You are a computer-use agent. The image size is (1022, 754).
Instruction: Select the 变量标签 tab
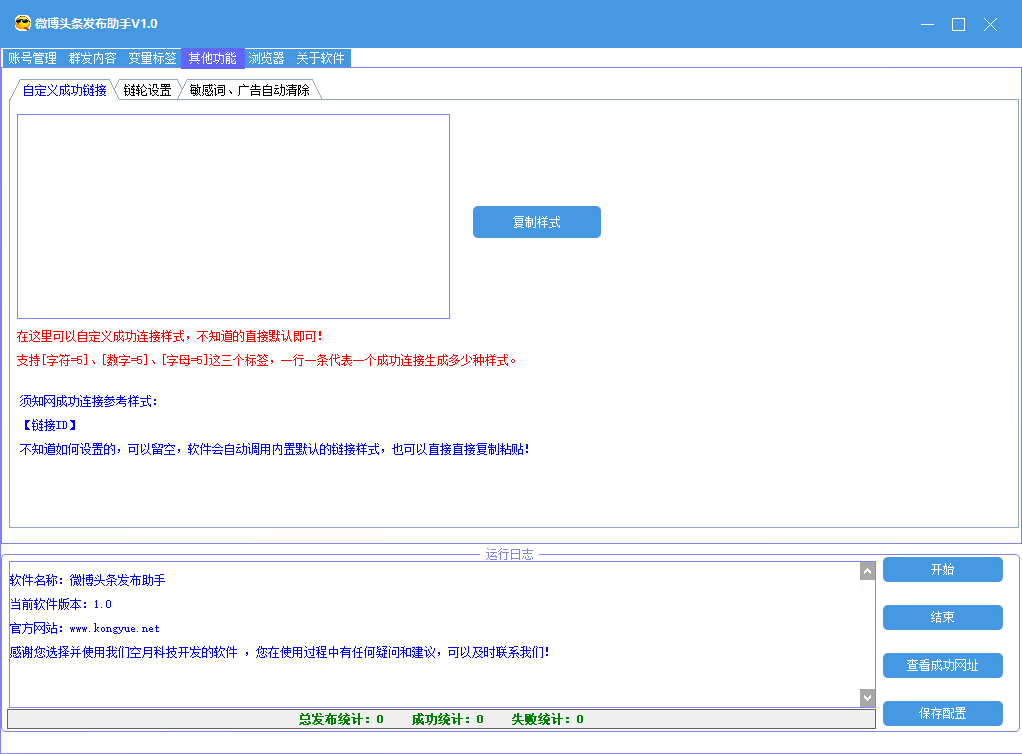tap(153, 58)
